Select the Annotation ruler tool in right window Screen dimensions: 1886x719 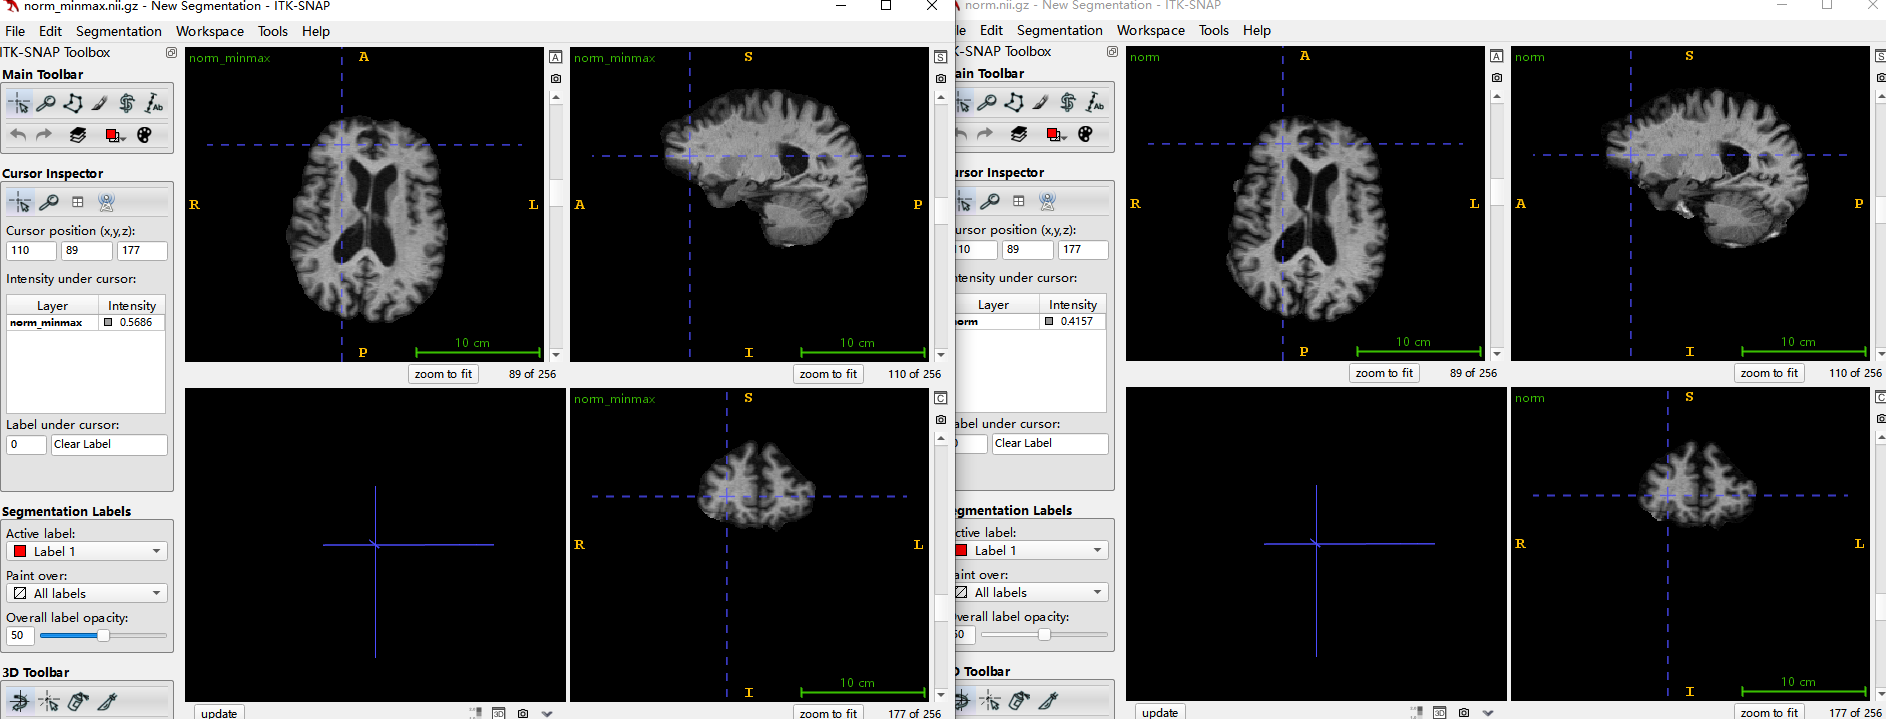1095,102
